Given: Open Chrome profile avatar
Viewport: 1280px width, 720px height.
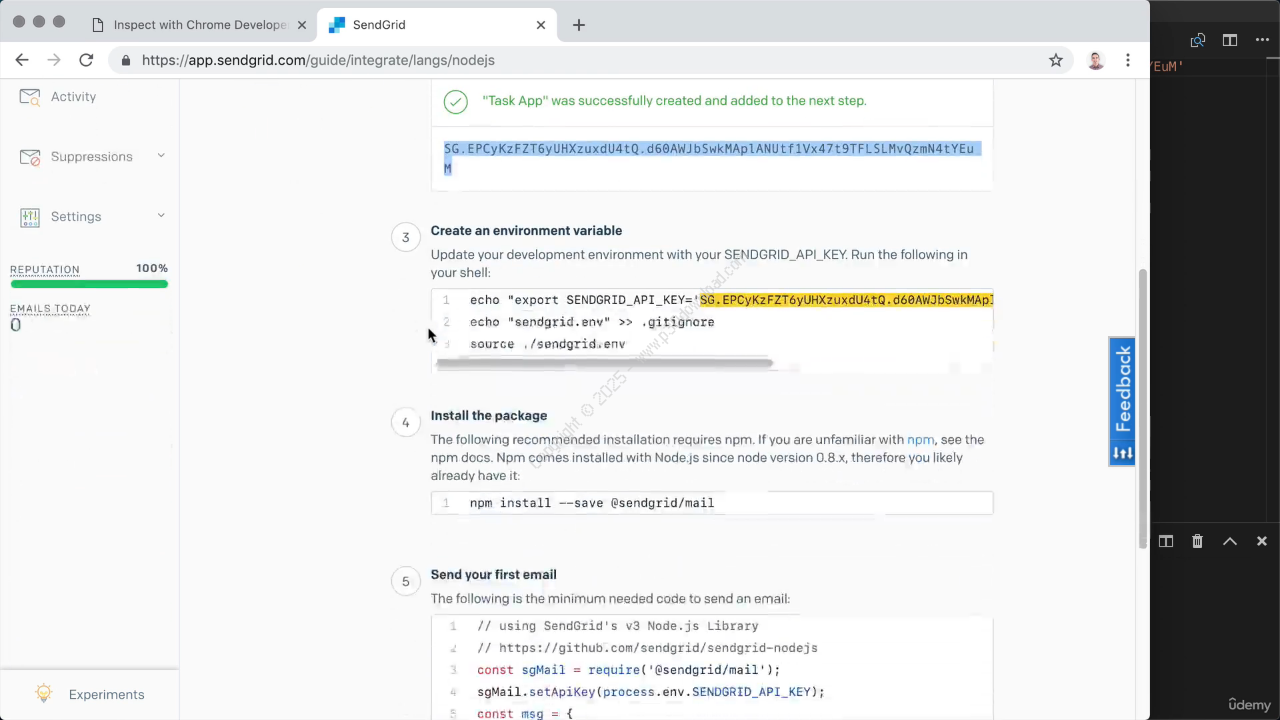Looking at the screenshot, I should click(1096, 60).
